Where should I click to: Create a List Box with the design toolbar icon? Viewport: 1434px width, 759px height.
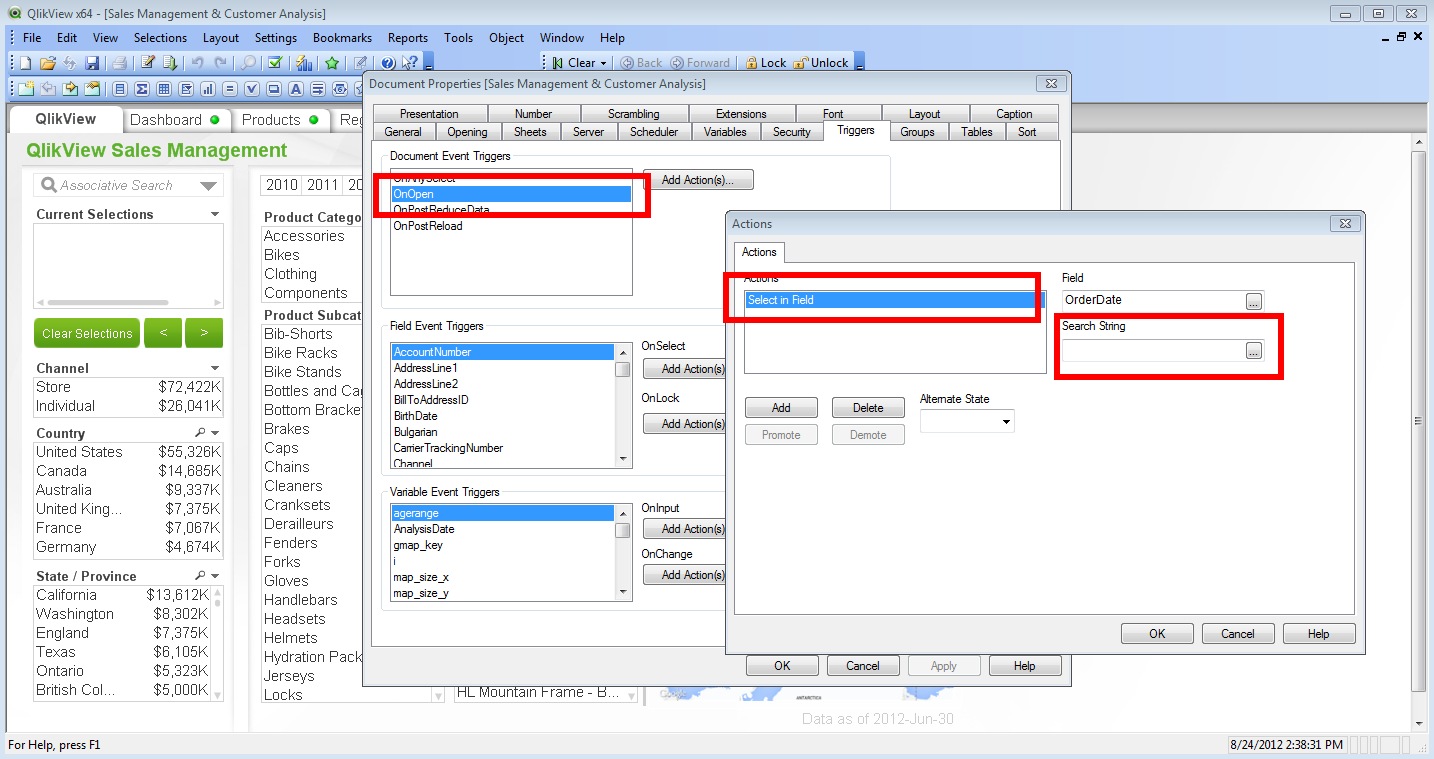(120, 89)
